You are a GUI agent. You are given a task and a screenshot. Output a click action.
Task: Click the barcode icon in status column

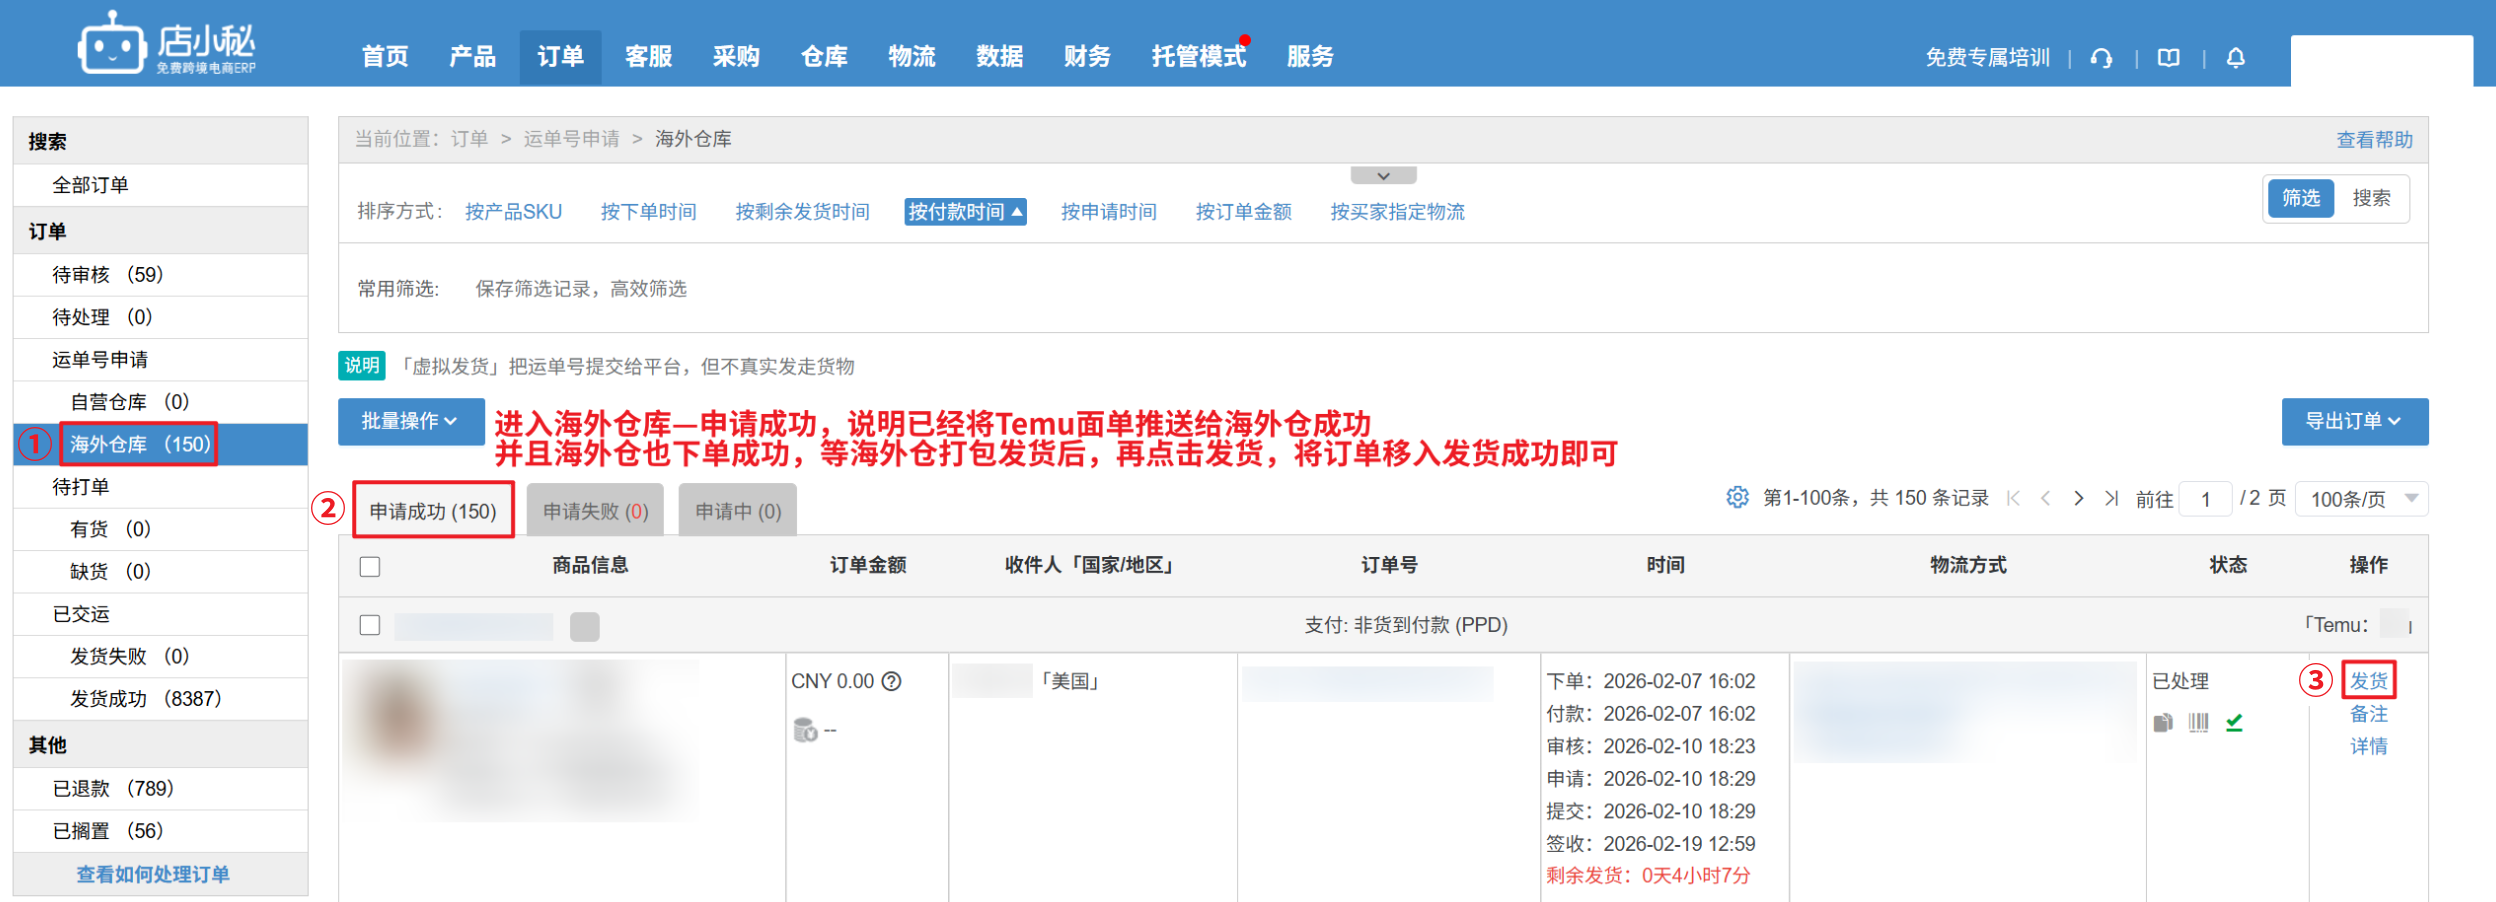pos(2198,722)
